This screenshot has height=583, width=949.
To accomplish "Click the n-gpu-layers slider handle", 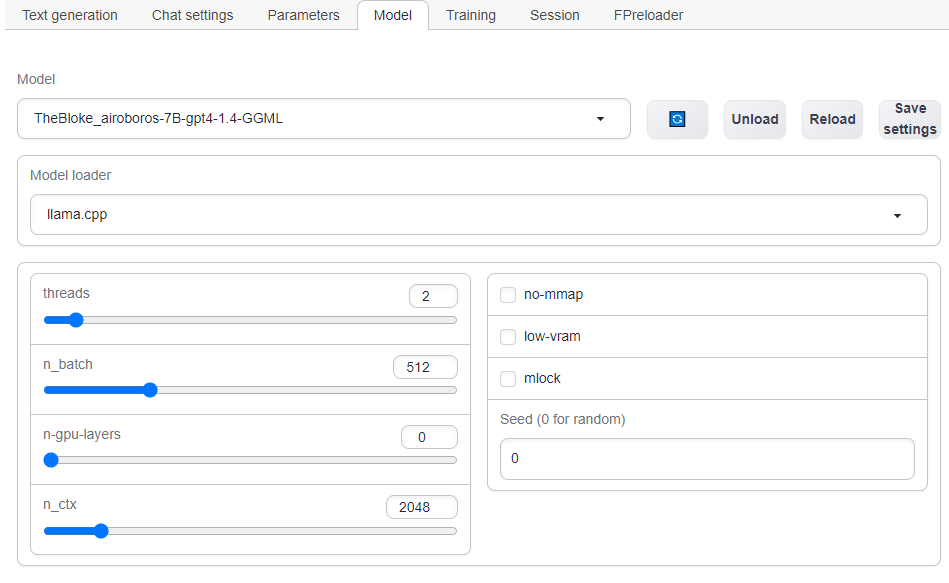I will pos(51,460).
